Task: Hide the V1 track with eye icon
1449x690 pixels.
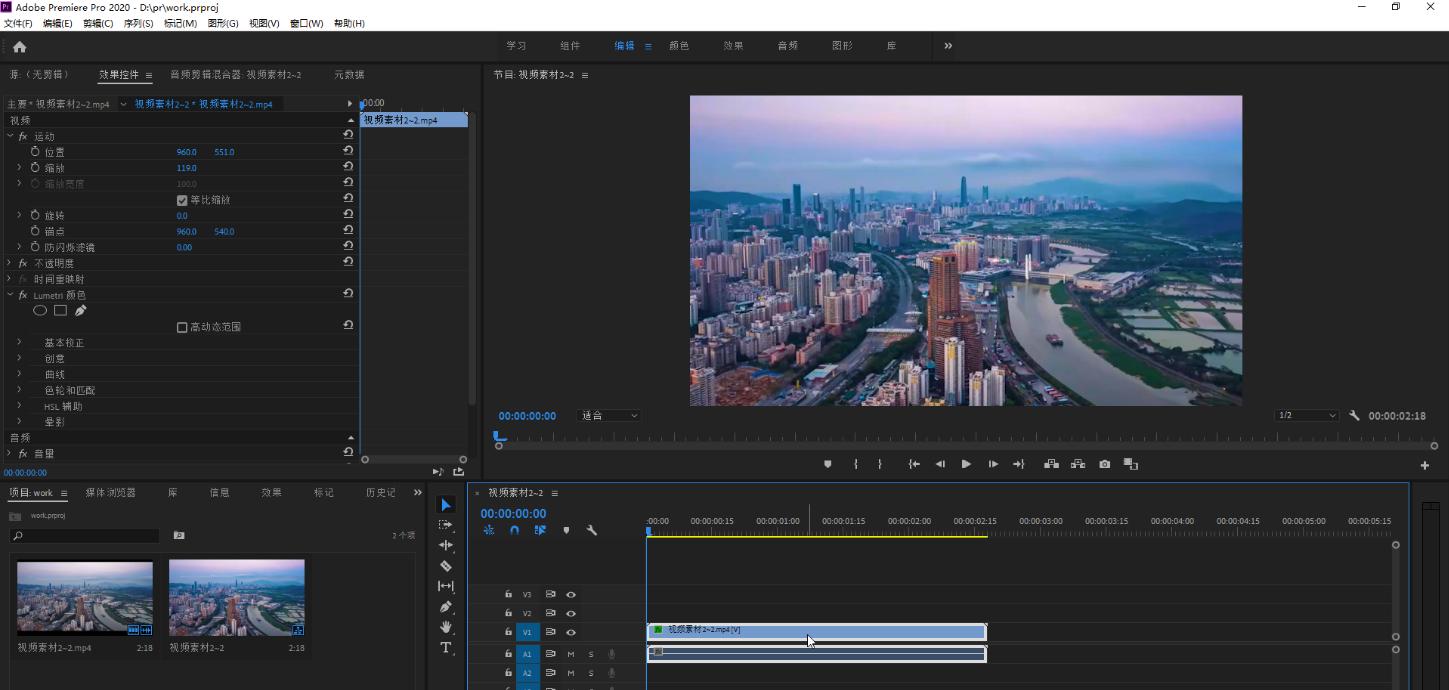Action: (x=571, y=632)
